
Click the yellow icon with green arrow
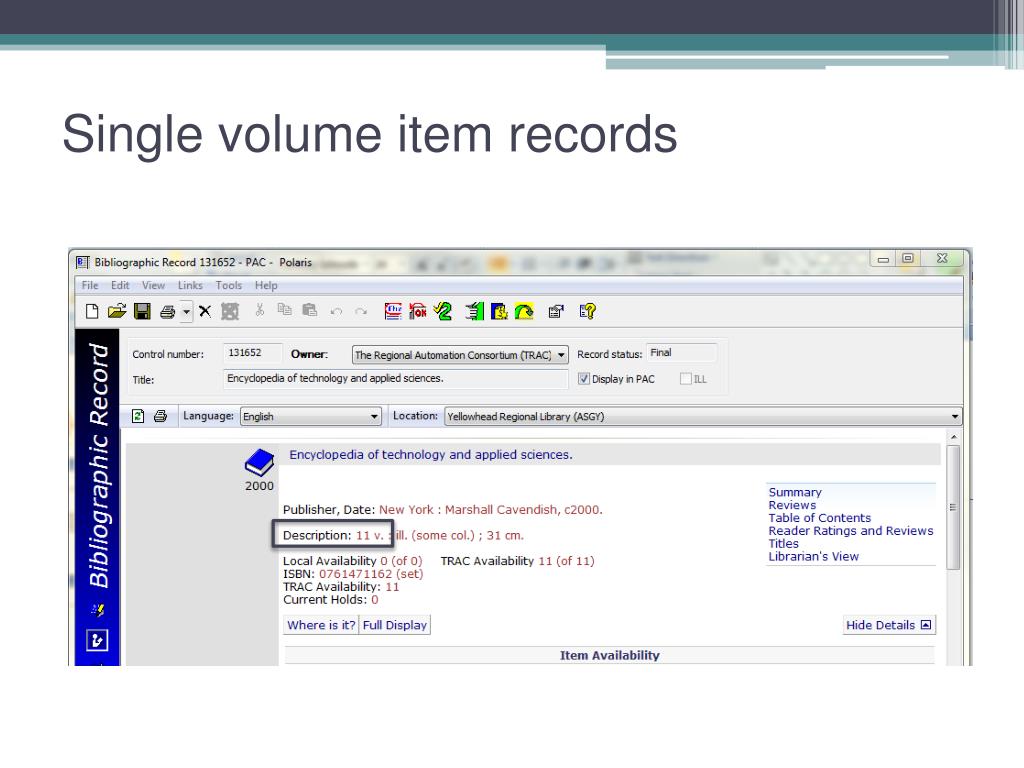coord(524,312)
